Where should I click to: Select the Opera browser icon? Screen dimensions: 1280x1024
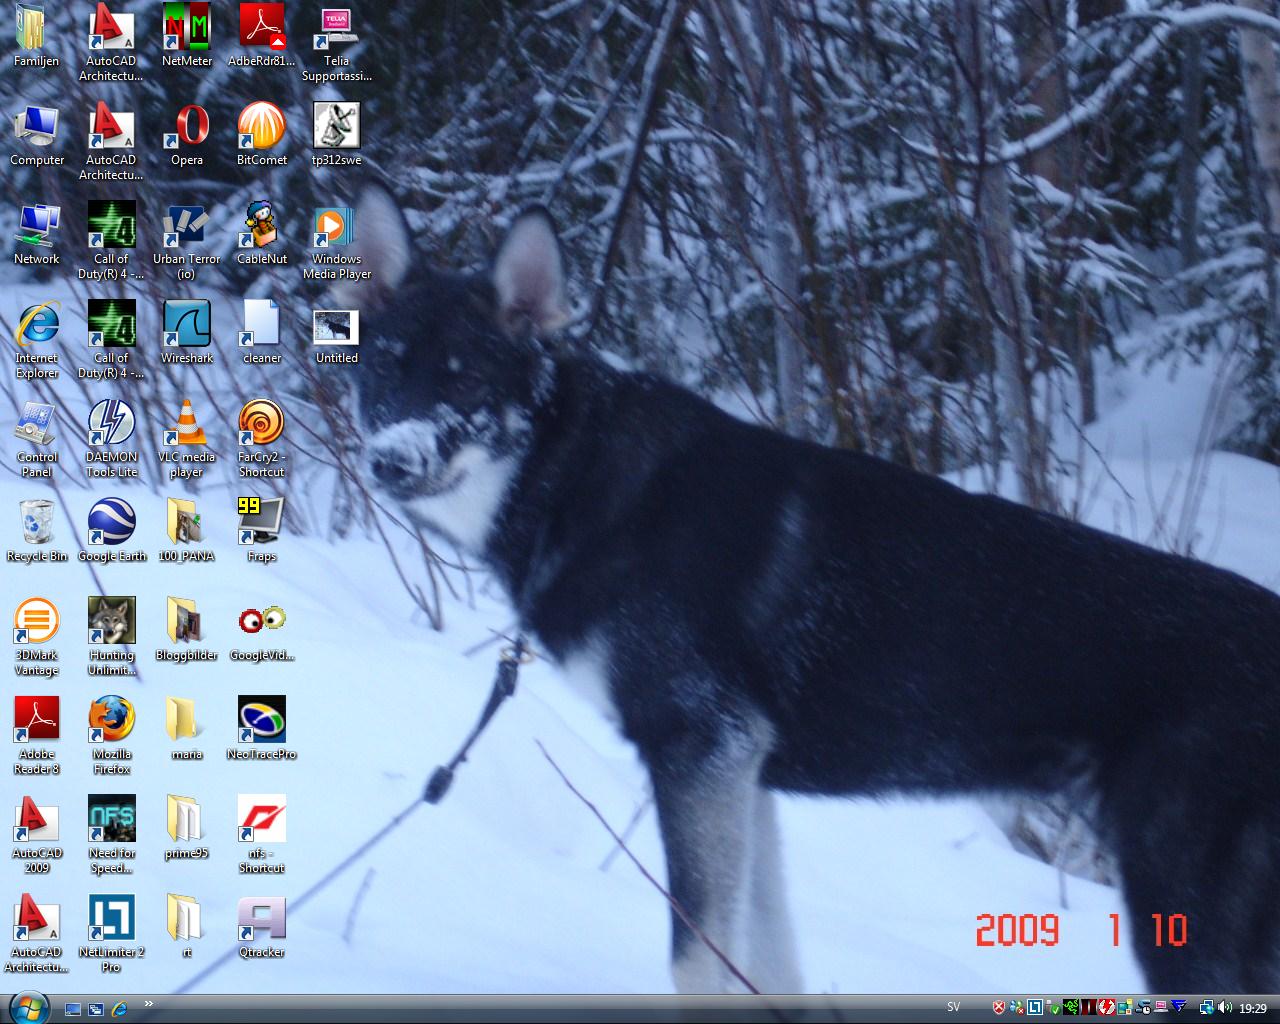pyautogui.click(x=186, y=127)
